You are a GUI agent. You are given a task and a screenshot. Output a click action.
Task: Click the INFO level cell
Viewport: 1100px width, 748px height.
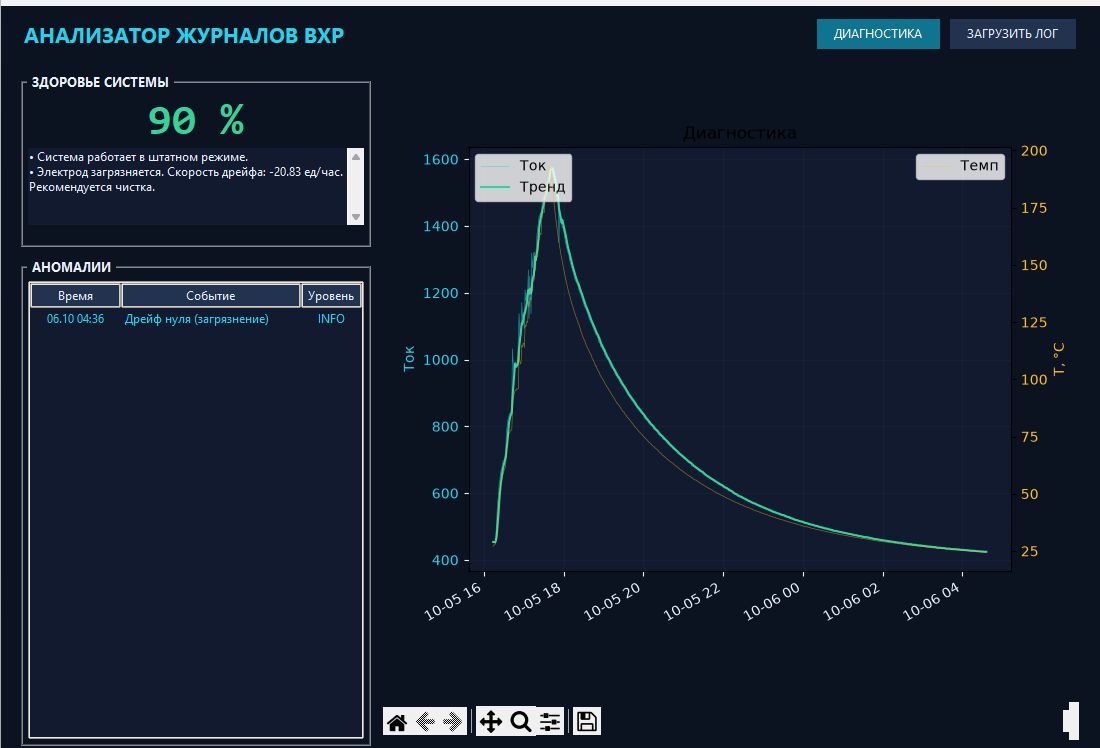[x=331, y=319]
